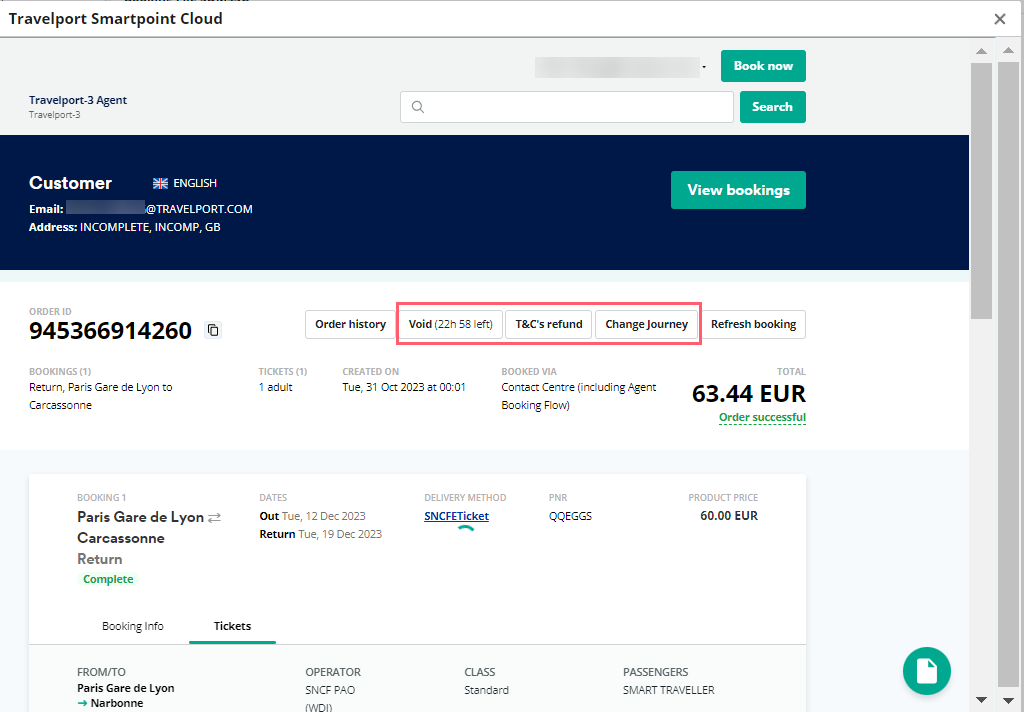The width and height of the screenshot is (1024, 712).
Task: Select the UK flag language icon
Action: click(160, 184)
